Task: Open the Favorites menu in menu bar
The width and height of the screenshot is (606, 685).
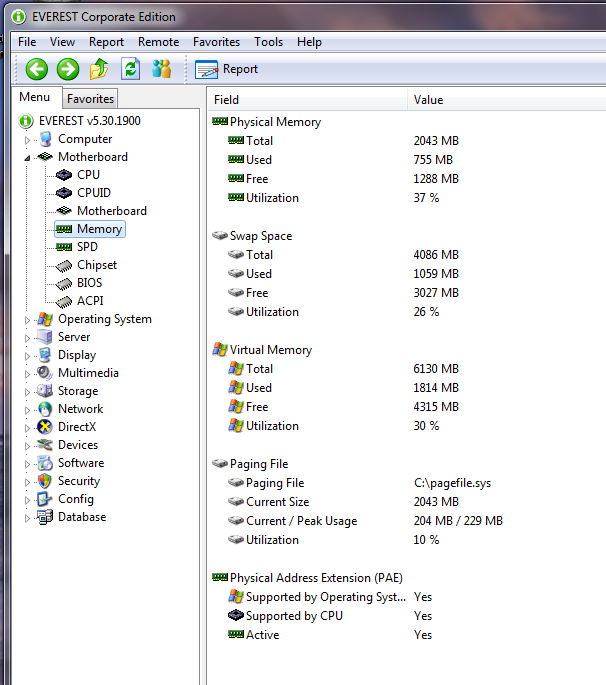Action: click(216, 42)
